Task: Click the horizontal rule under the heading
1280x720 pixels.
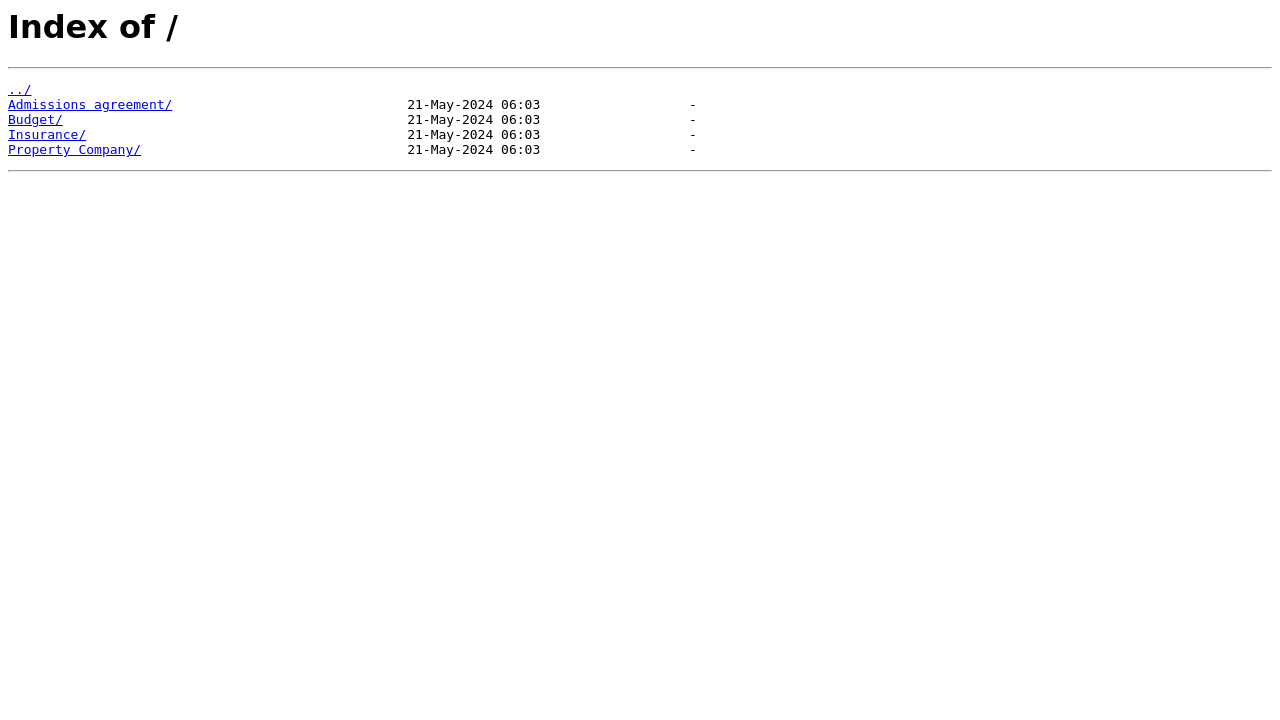Action: (x=640, y=68)
